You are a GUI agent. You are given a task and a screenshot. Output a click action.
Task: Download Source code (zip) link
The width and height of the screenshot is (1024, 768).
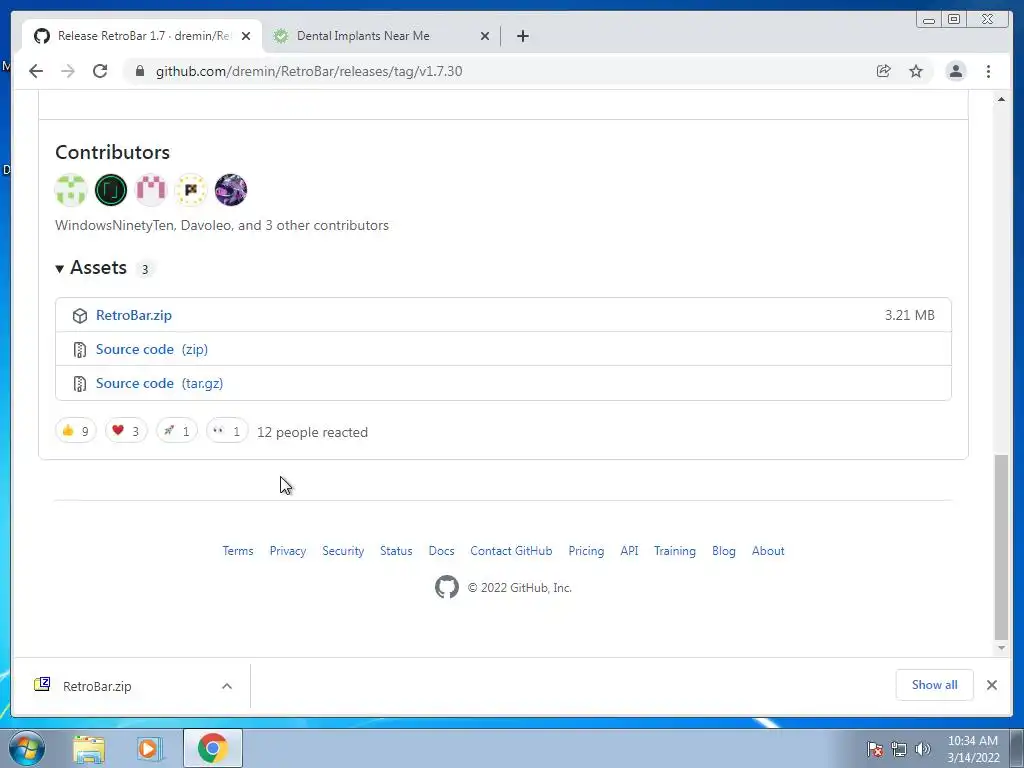152,349
